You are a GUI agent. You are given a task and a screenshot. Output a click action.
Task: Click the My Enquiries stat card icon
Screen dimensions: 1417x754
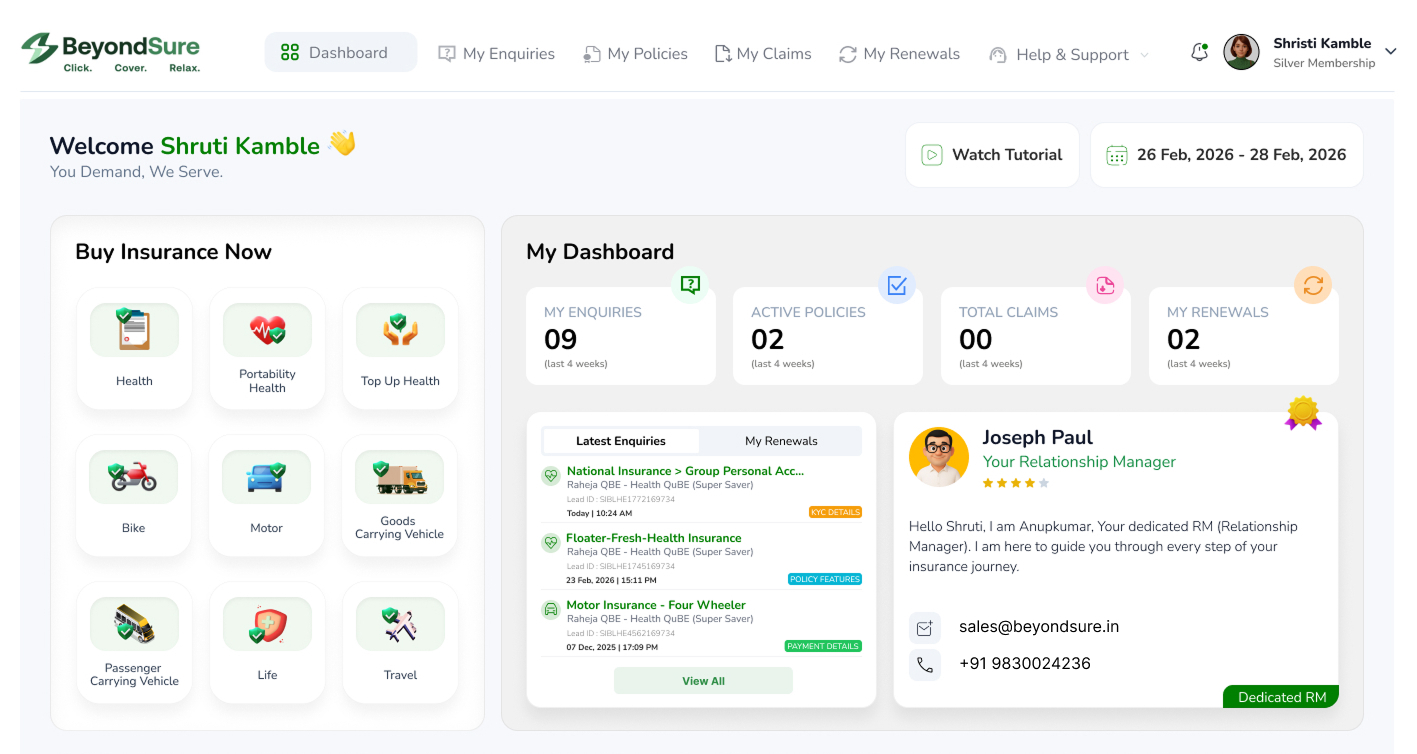(690, 285)
